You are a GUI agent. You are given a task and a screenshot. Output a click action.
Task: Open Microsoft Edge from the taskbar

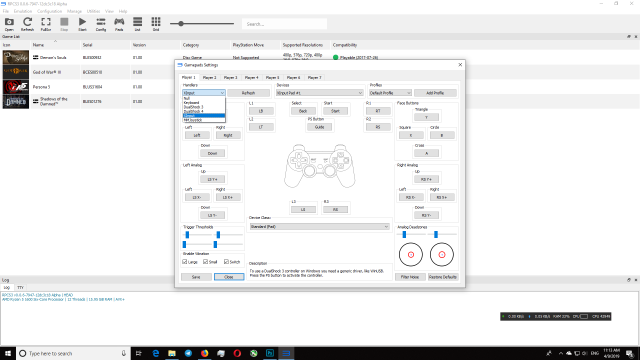[156, 353]
